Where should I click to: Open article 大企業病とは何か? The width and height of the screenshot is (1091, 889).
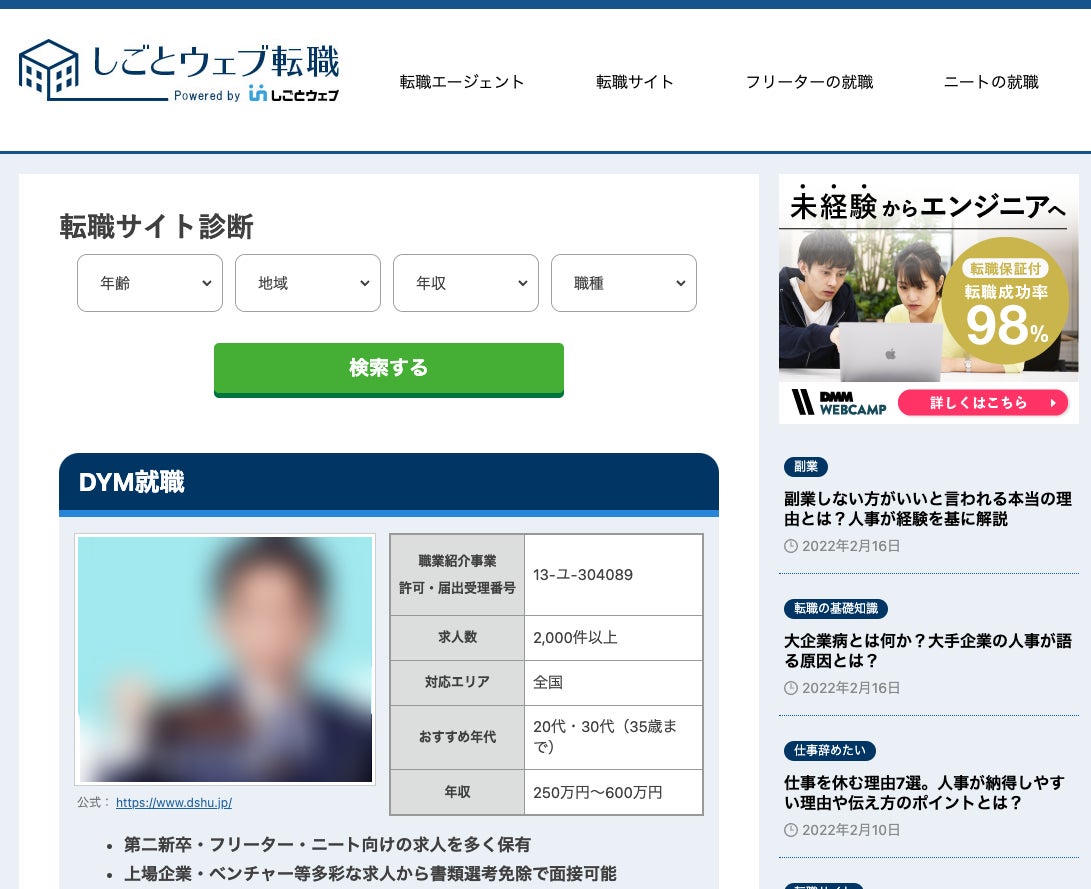tap(927, 650)
